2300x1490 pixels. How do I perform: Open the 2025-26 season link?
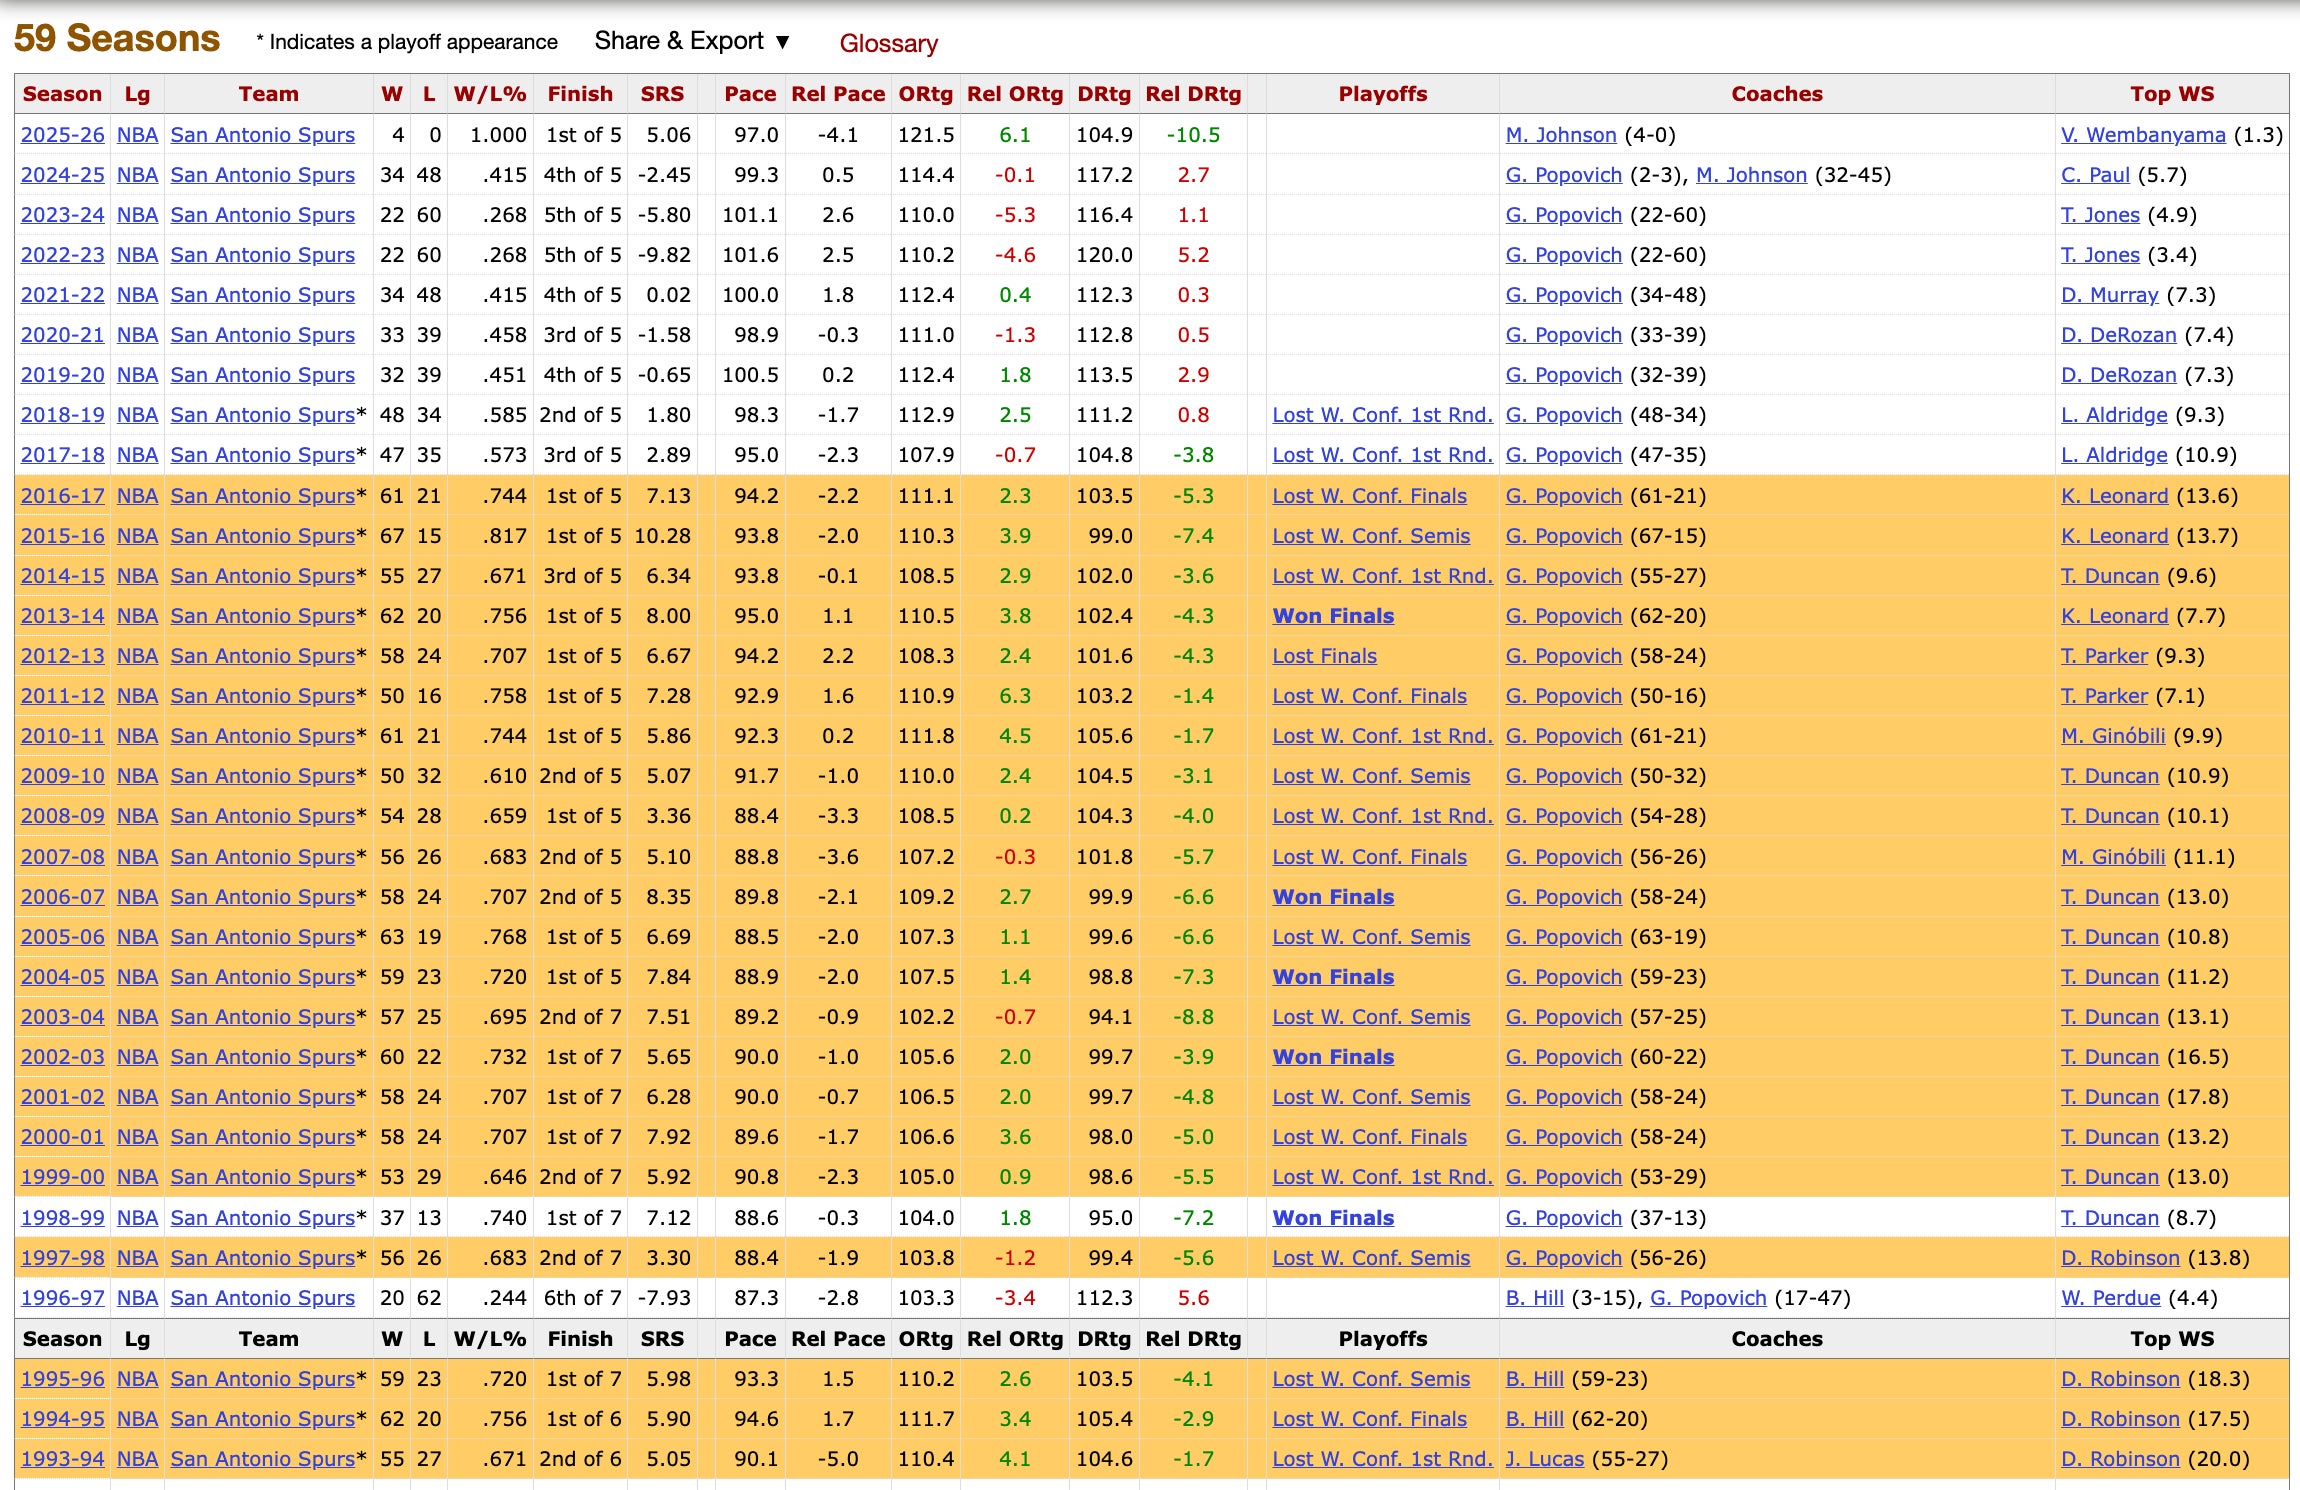62,135
